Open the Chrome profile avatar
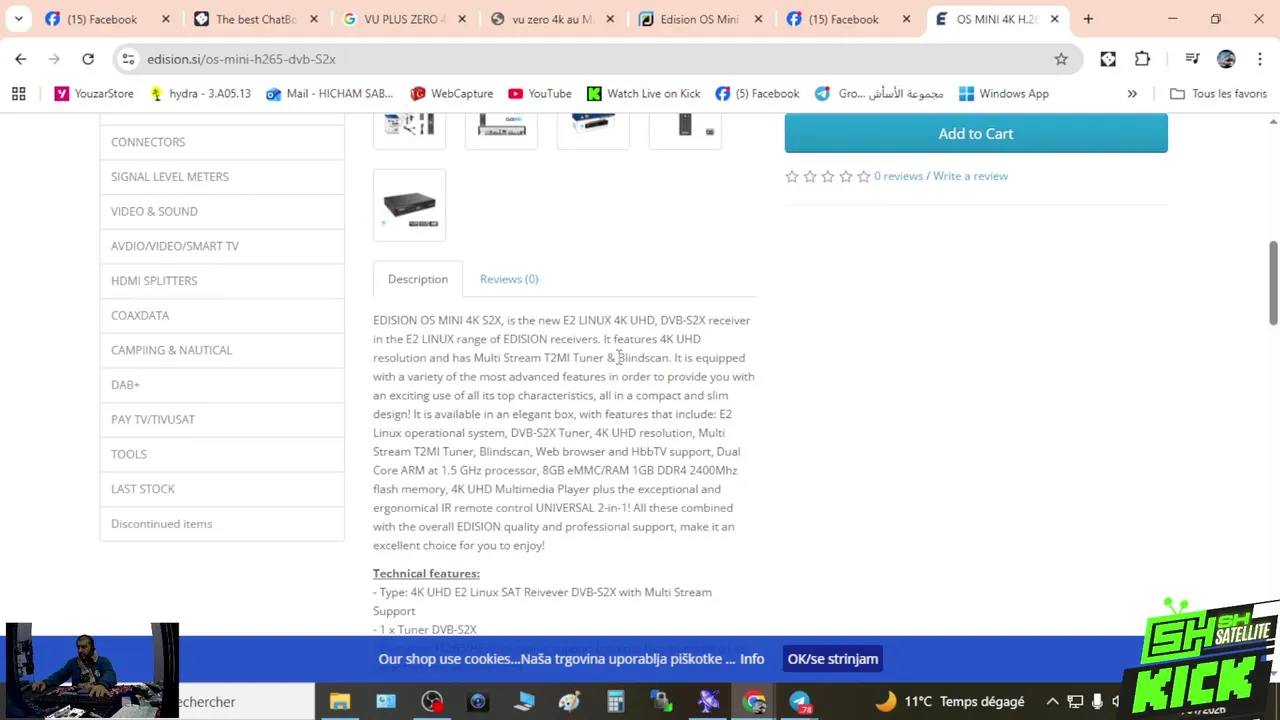1280x720 pixels. (x=1226, y=59)
